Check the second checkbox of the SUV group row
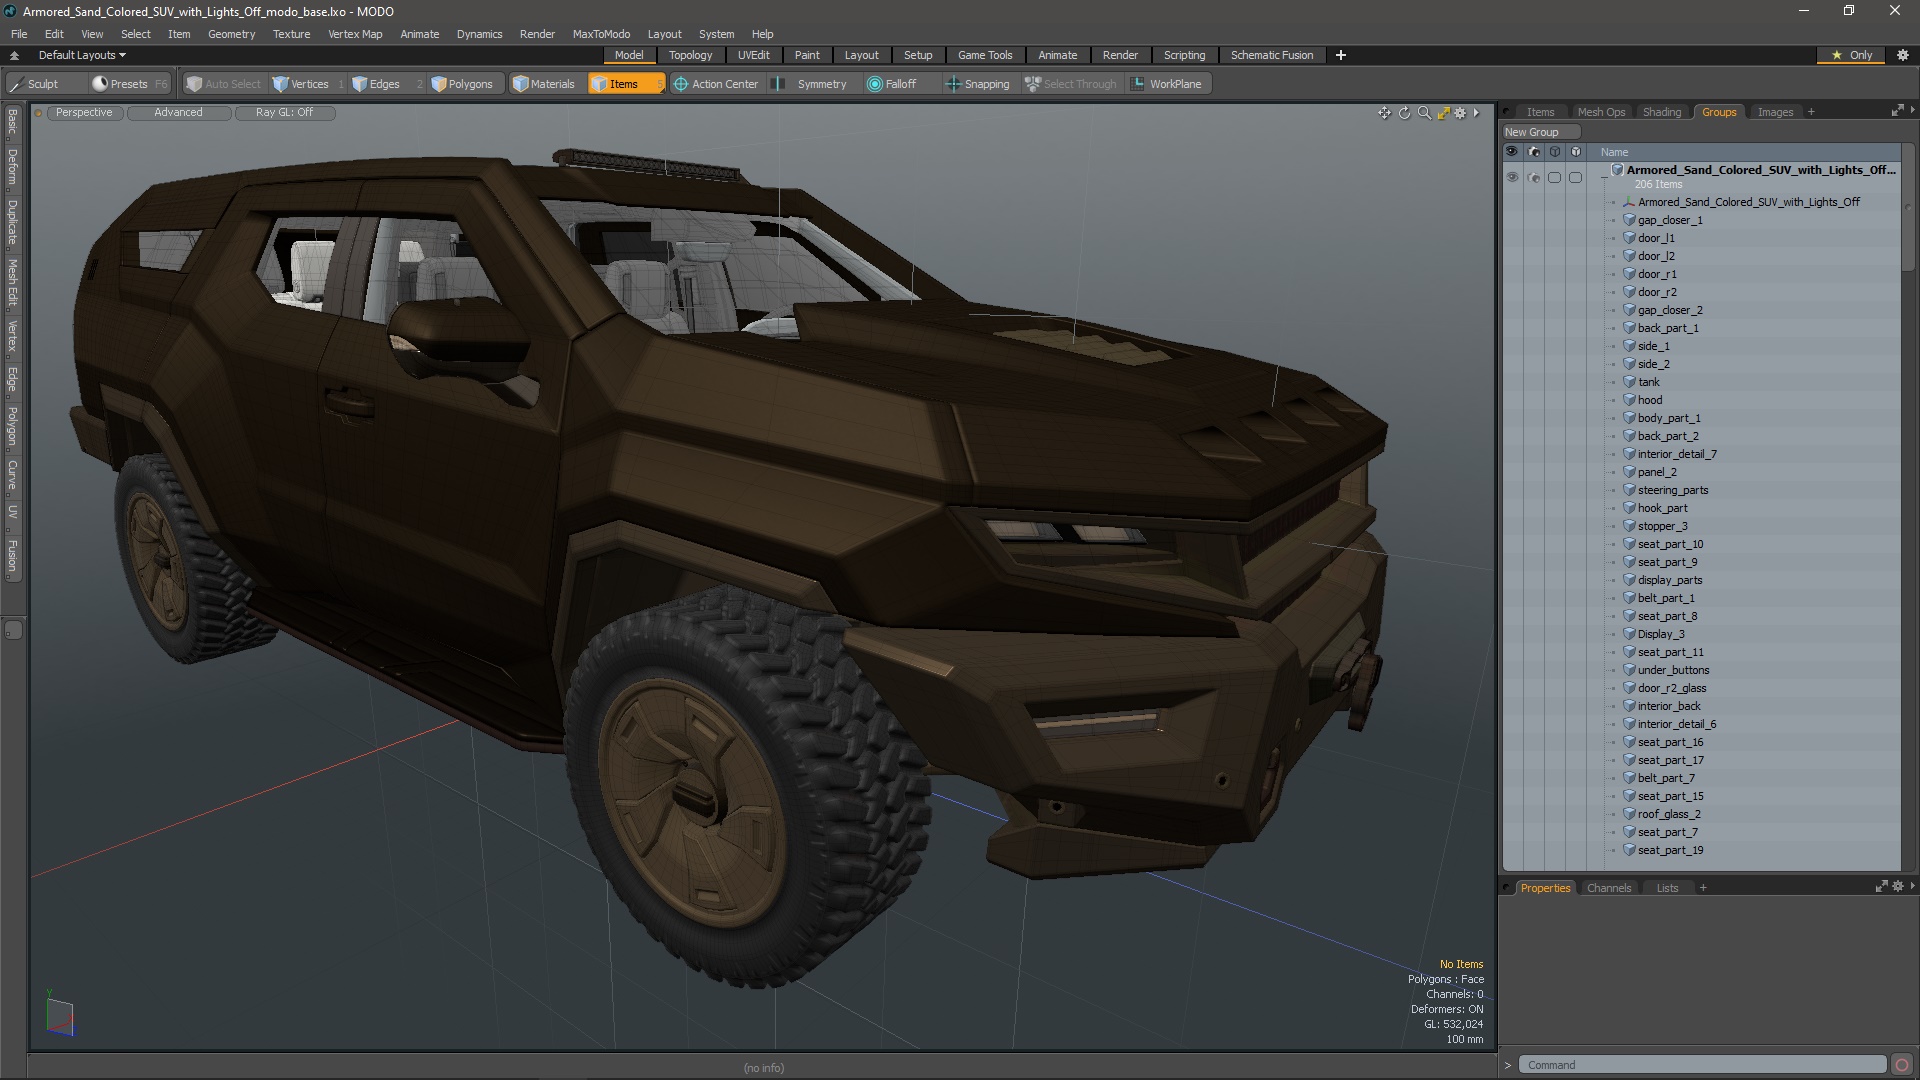The height and width of the screenshot is (1080, 1920). (1575, 177)
